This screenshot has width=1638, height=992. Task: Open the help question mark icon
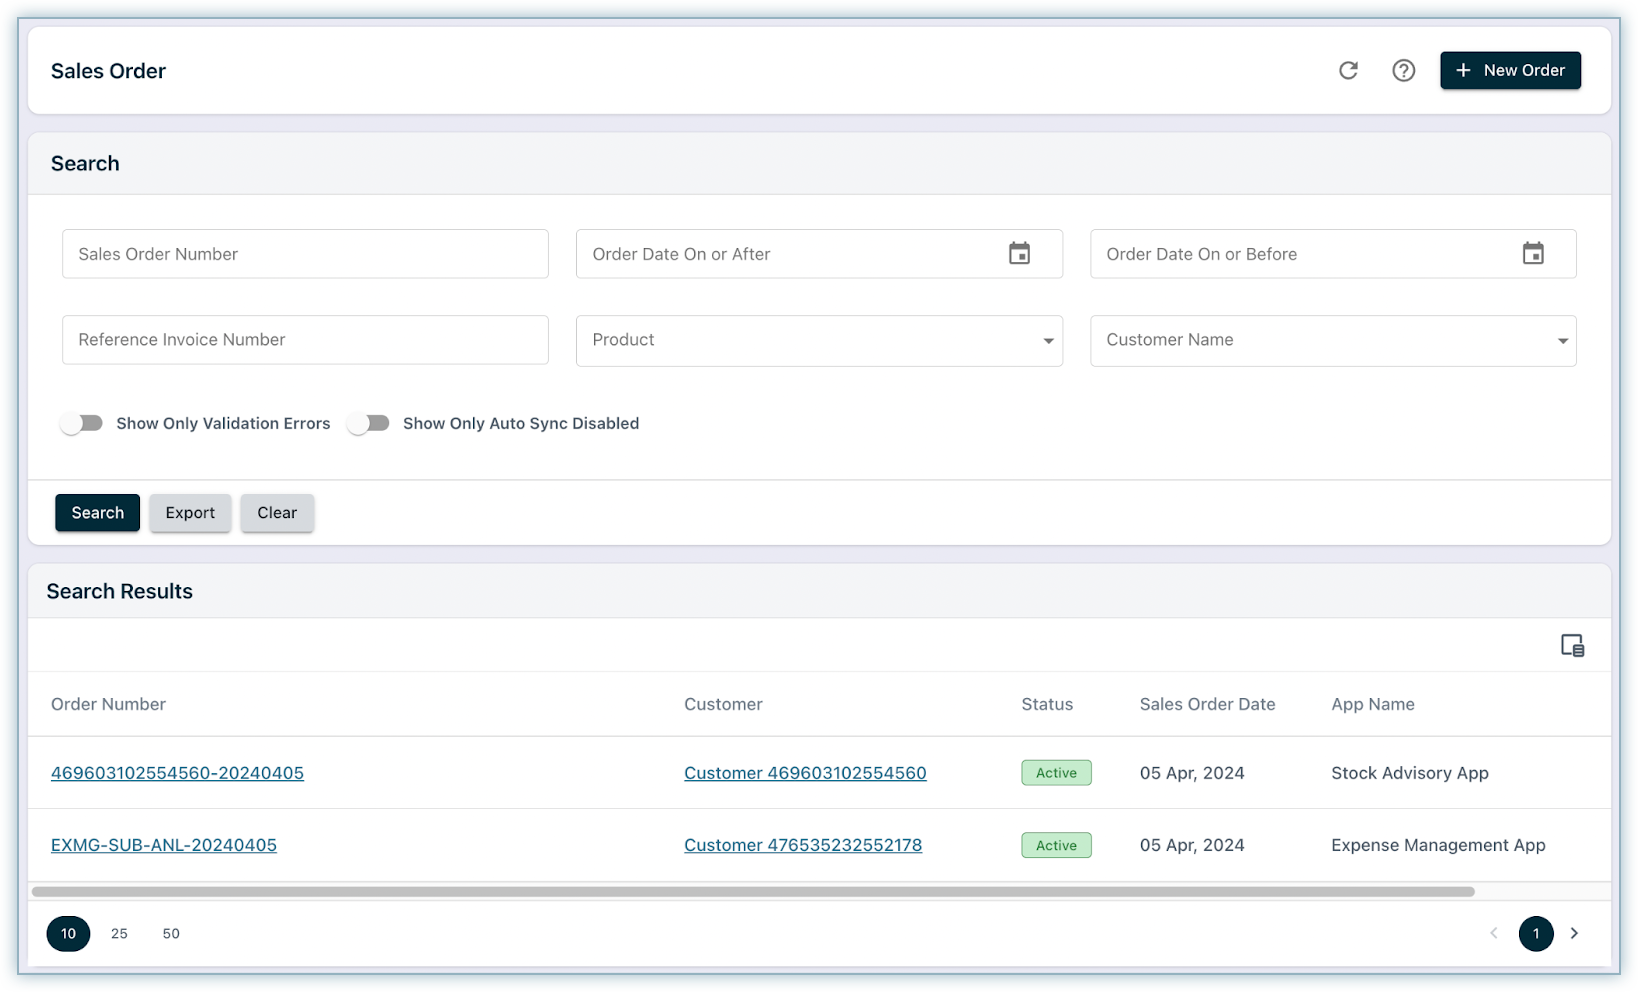[1403, 70]
